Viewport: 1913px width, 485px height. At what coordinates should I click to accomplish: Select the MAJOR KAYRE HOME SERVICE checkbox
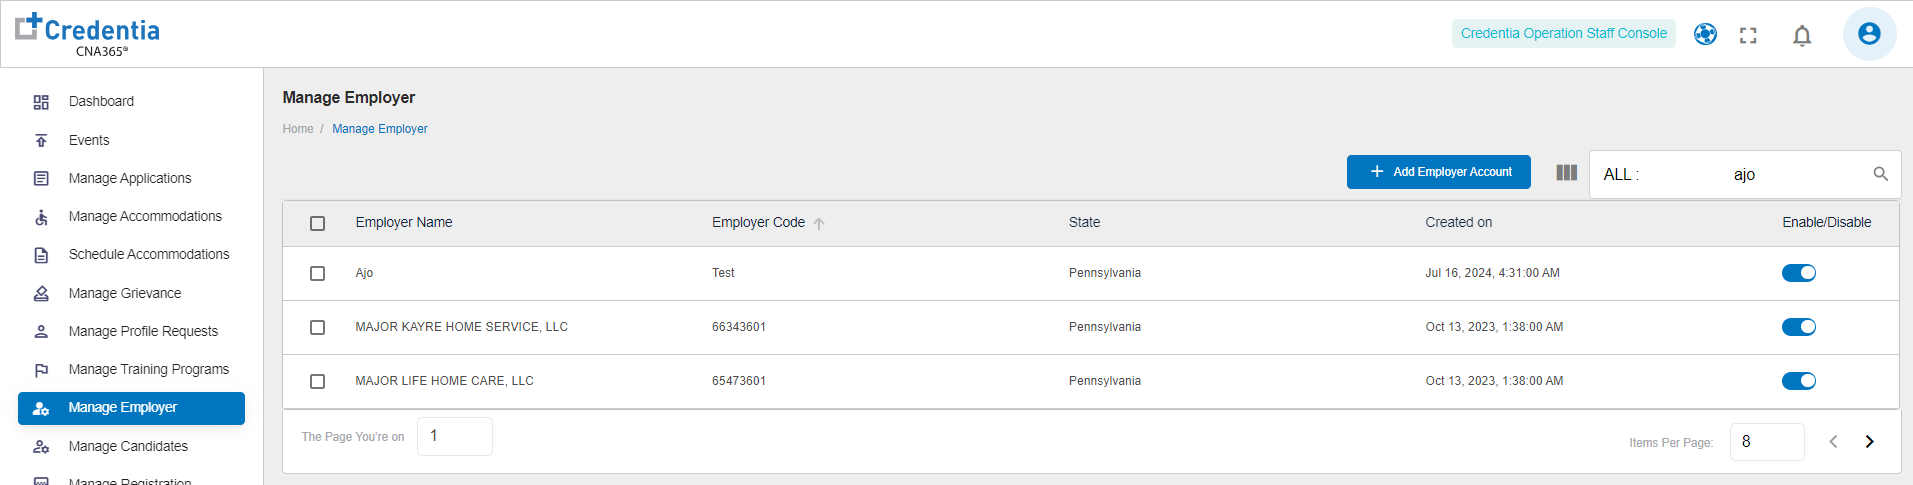pyautogui.click(x=318, y=328)
